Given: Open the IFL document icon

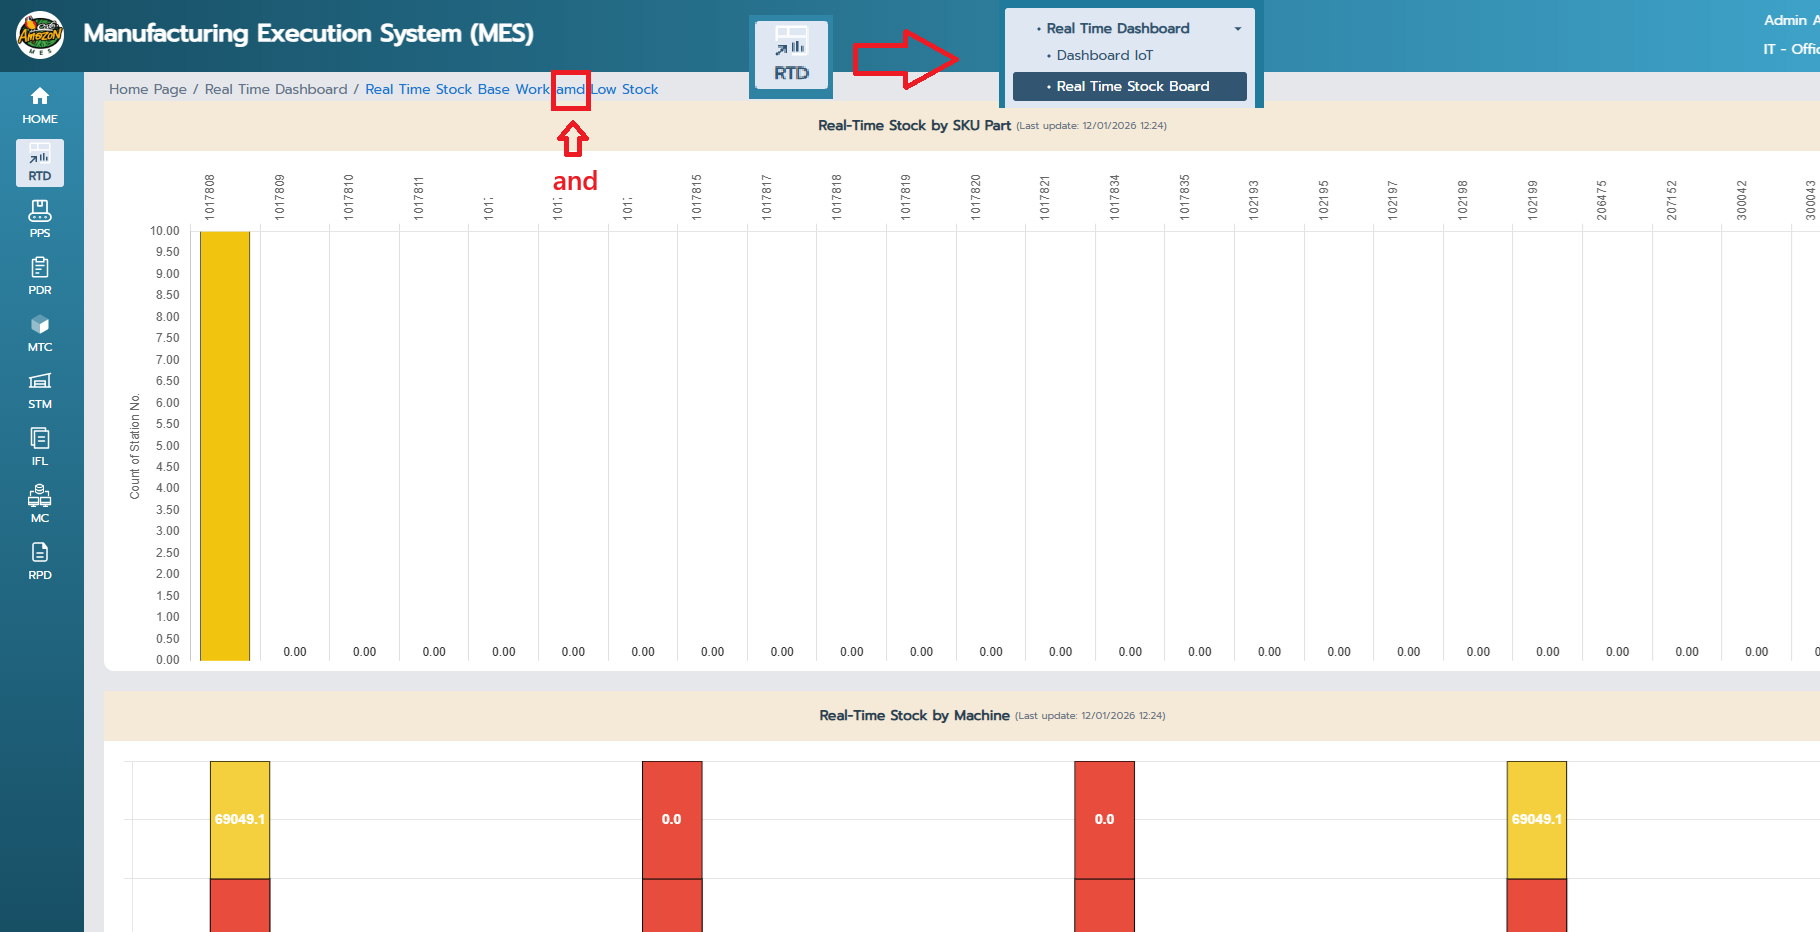Looking at the screenshot, I should 40,447.
